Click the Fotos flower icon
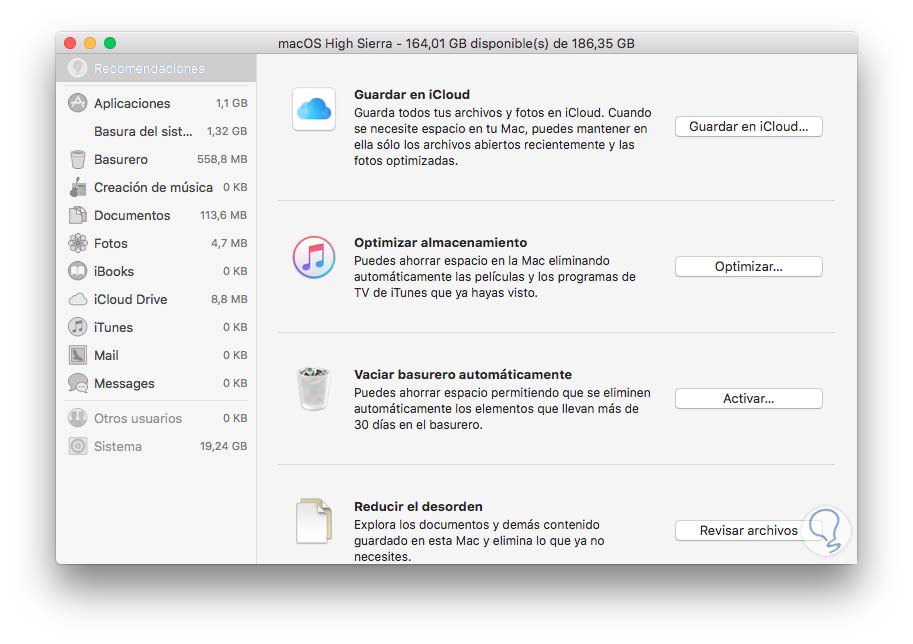Screen dimensions: 913x644 (77, 243)
